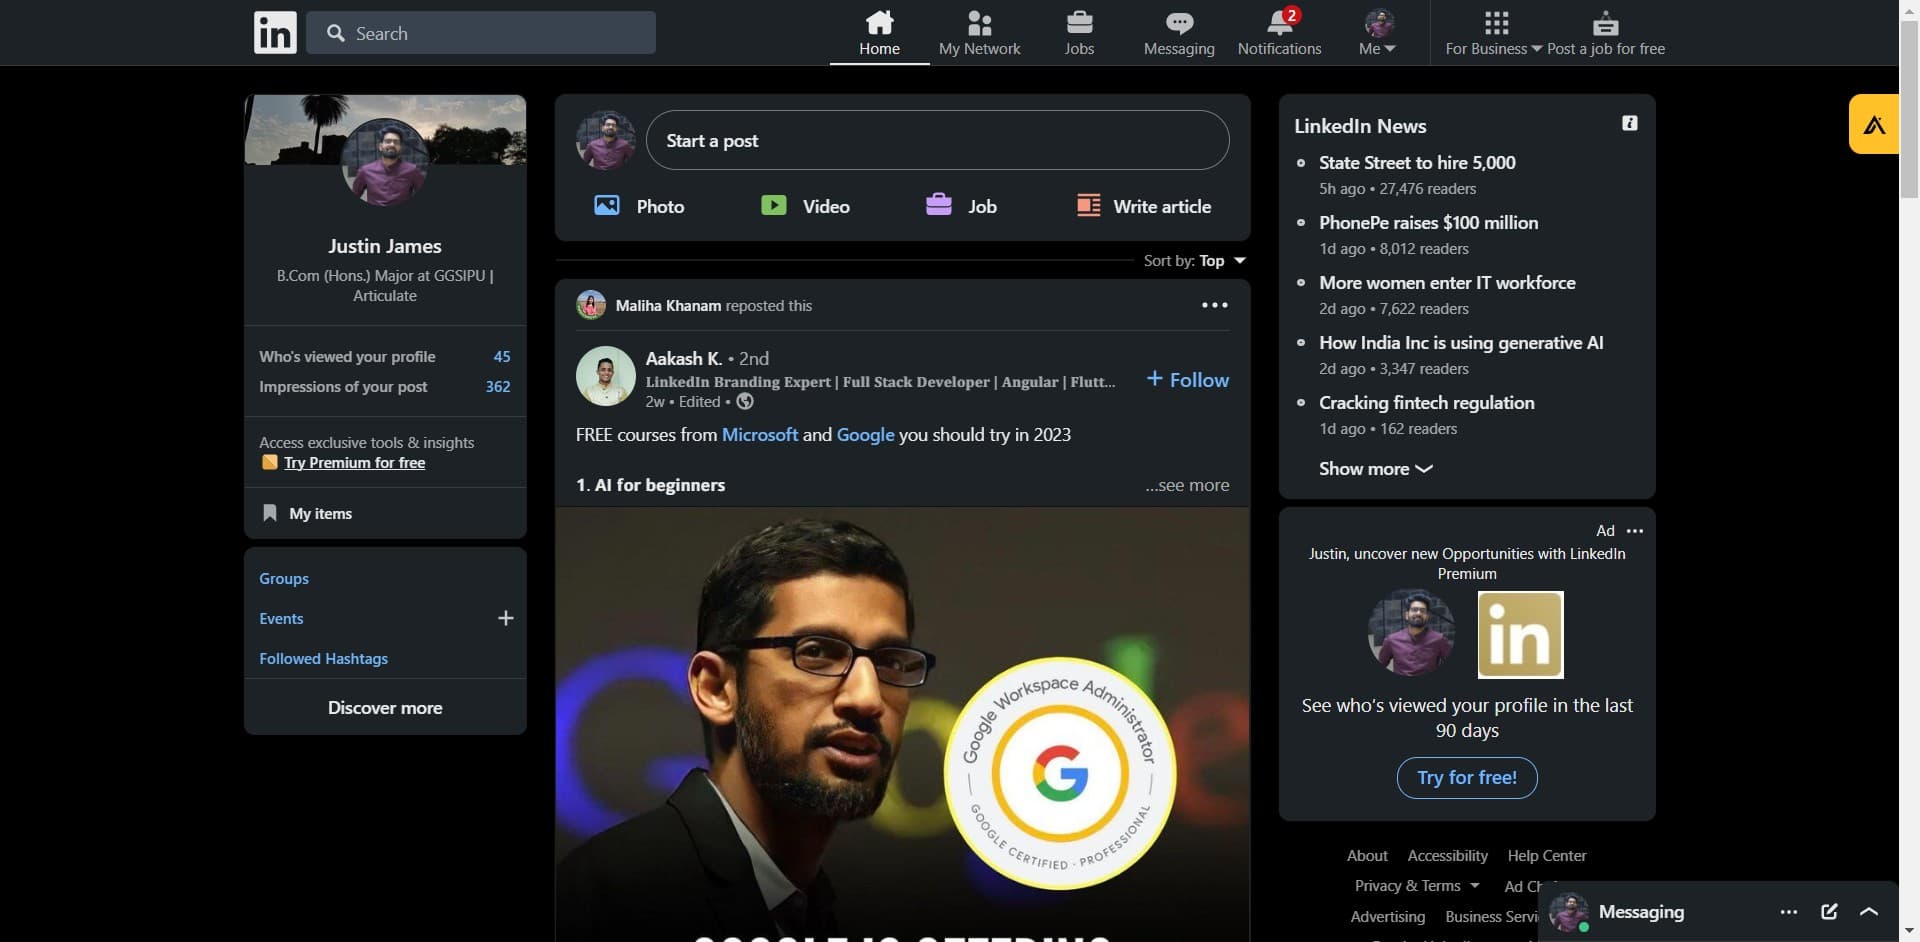Expand post with ...see more
Viewport: 1920px width, 942px height.
1187,485
